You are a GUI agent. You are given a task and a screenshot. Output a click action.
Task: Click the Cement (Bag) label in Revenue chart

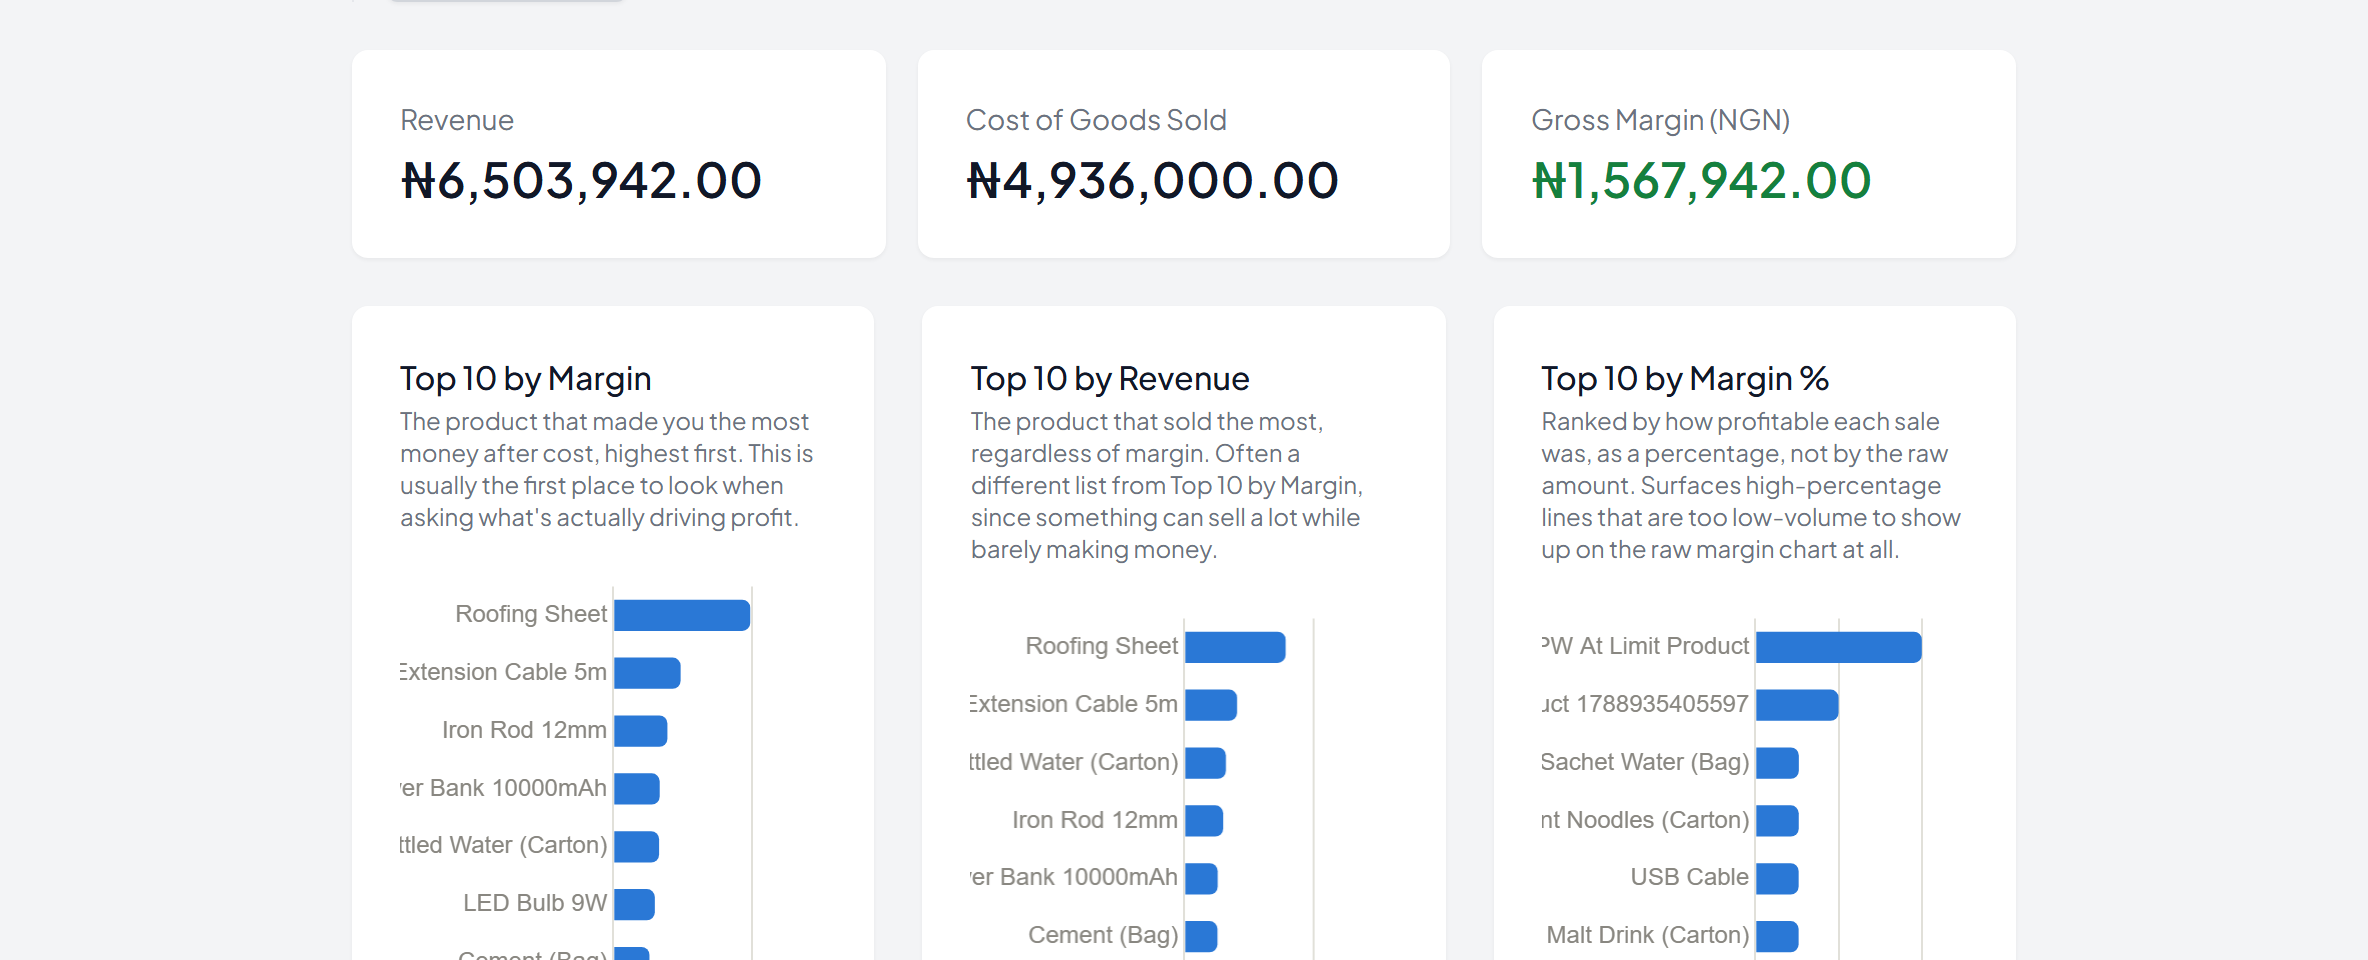click(1103, 935)
